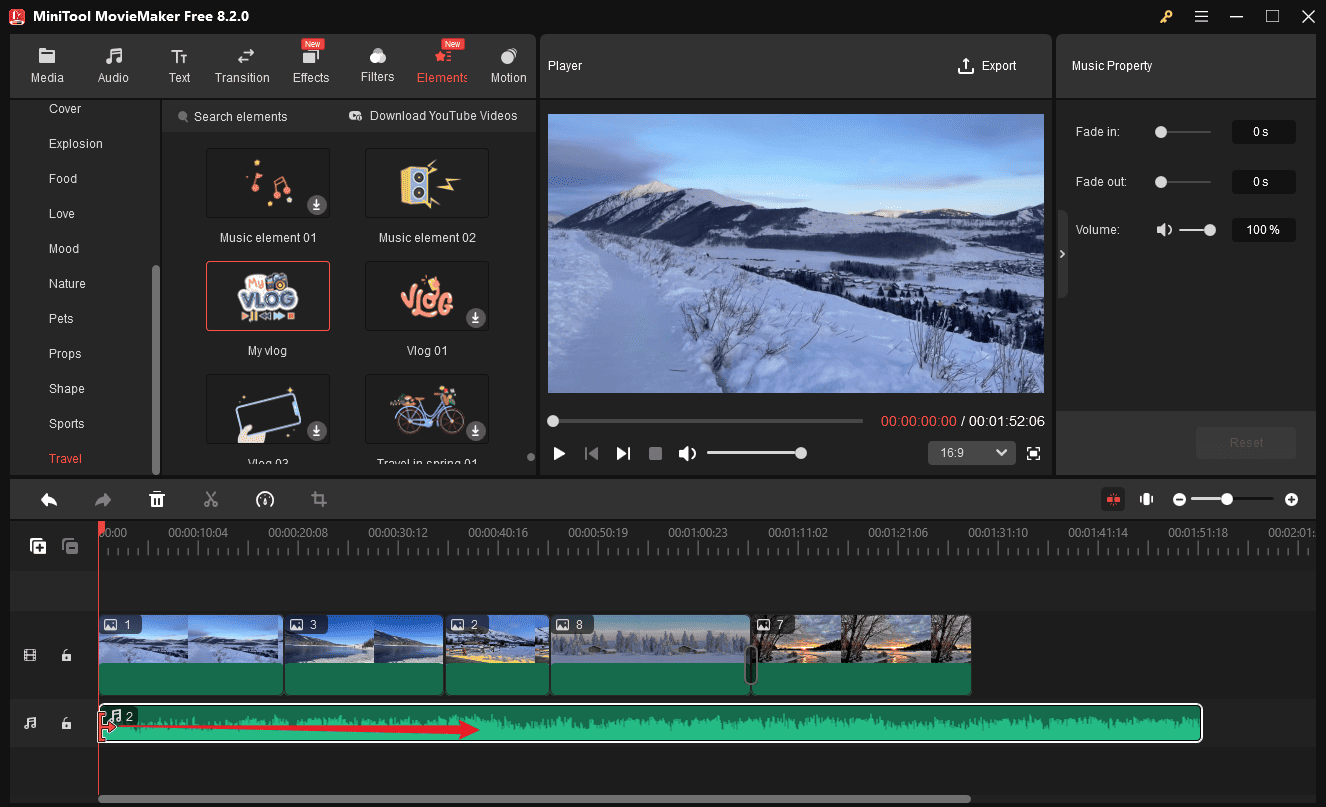The width and height of the screenshot is (1326, 807).
Task: Adjust the music Volume slider
Action: (1197, 230)
